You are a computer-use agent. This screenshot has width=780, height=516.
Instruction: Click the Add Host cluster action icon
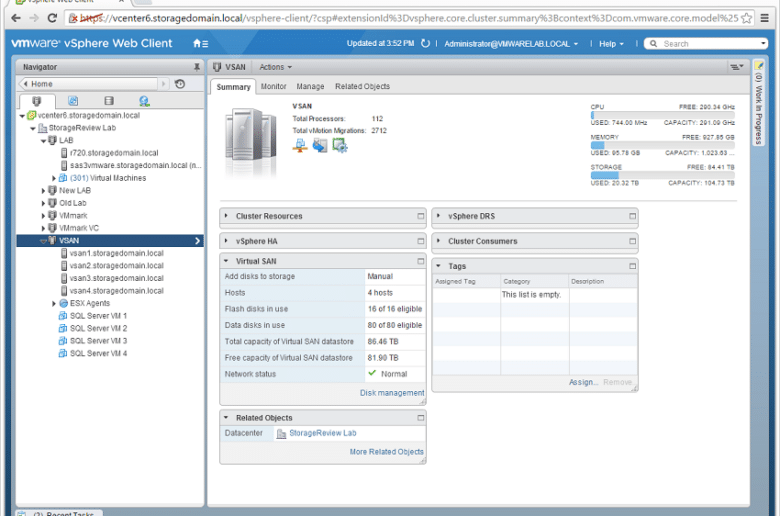(x=300, y=145)
